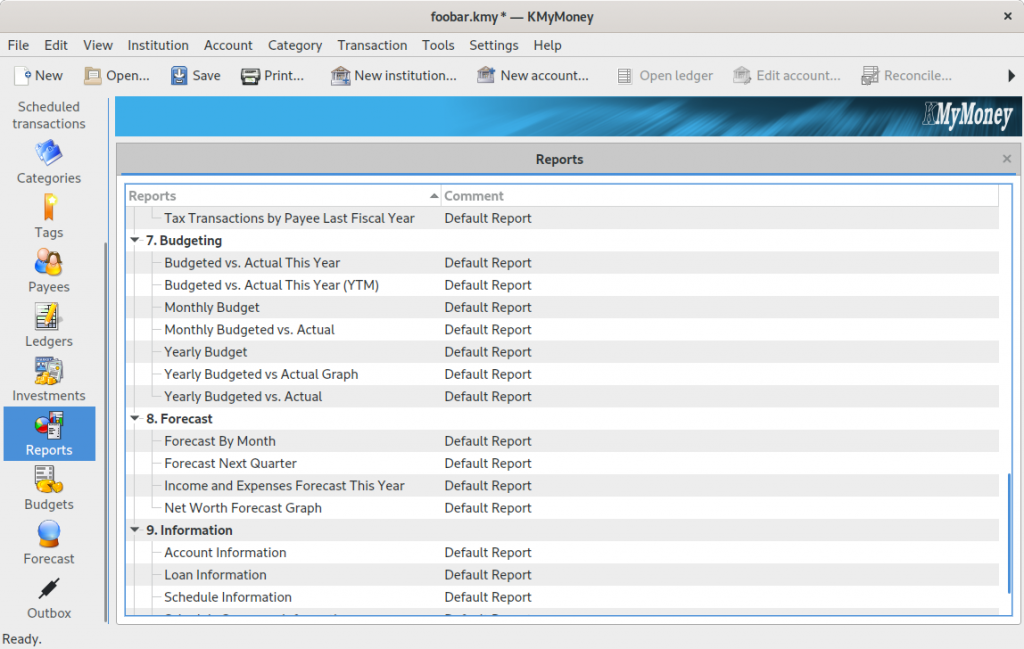
Task: Open the Tags view
Action: [48, 218]
